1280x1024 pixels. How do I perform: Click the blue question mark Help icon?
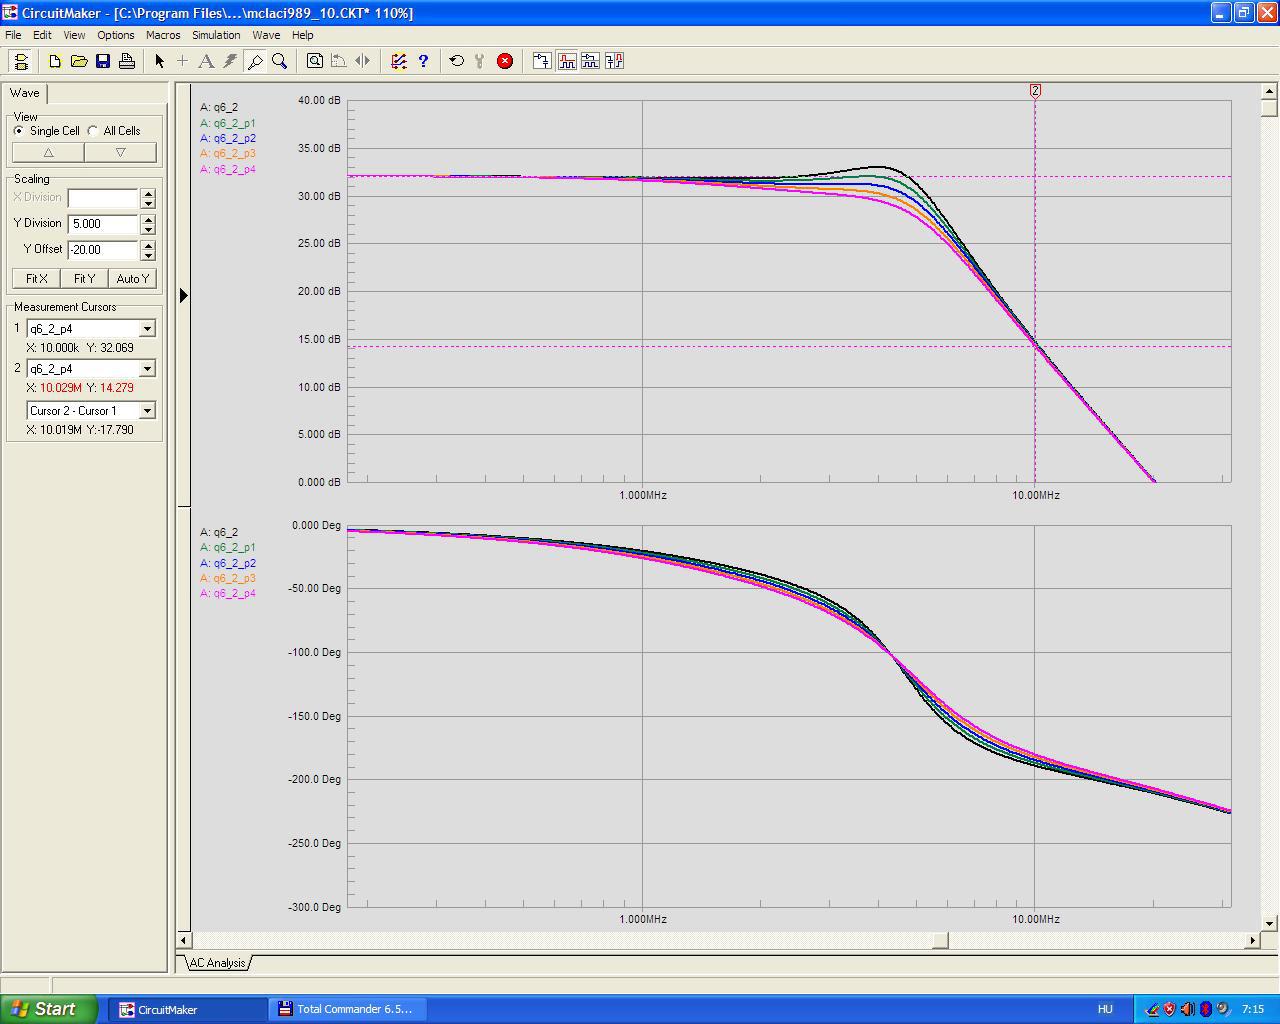pyautogui.click(x=423, y=61)
